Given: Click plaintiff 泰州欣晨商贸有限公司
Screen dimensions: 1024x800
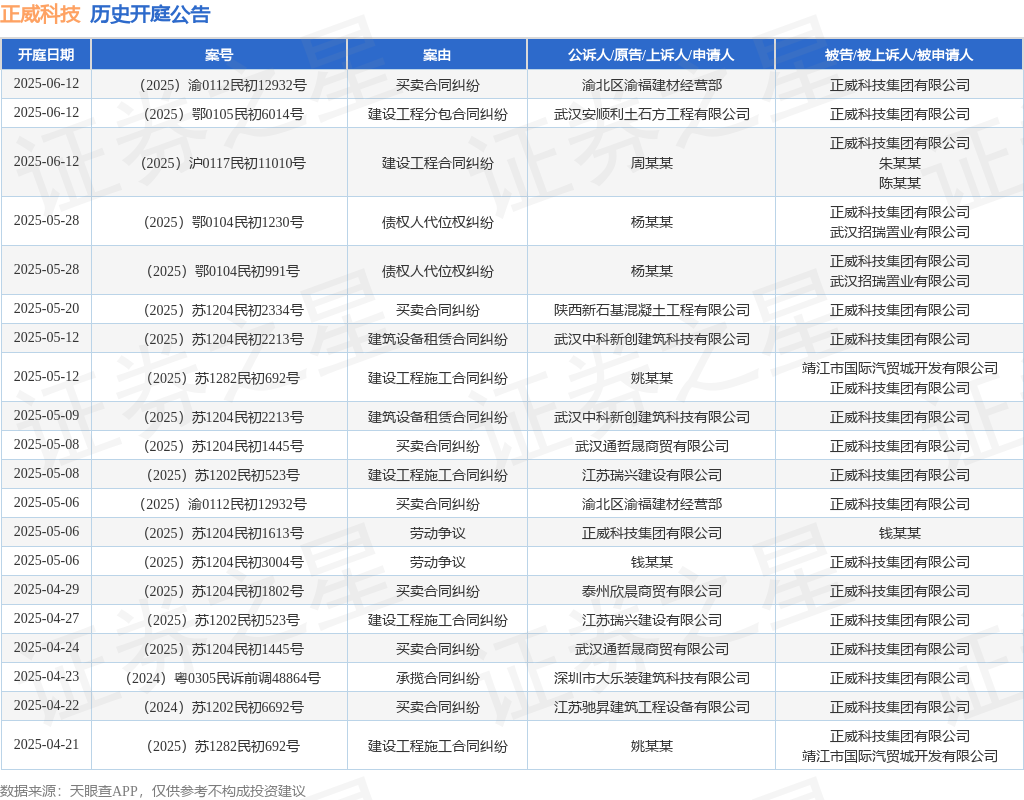Looking at the screenshot, I should pos(652,592).
